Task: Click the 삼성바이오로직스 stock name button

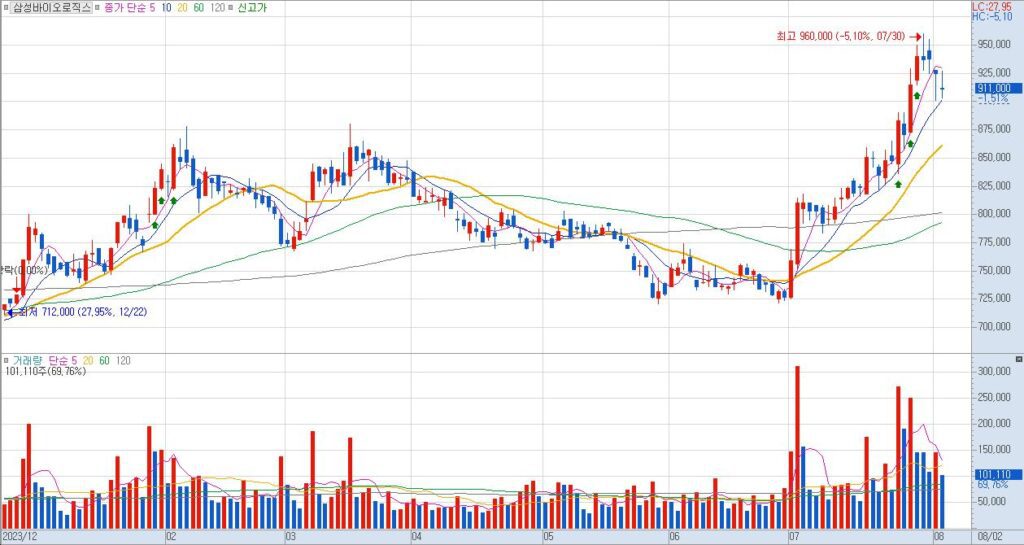Action: pyautogui.click(x=52, y=8)
